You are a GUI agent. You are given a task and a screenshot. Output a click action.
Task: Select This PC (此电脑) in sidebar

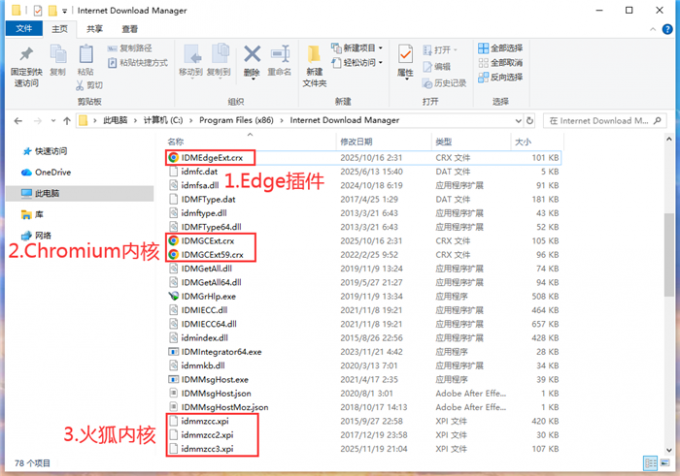[80, 193]
